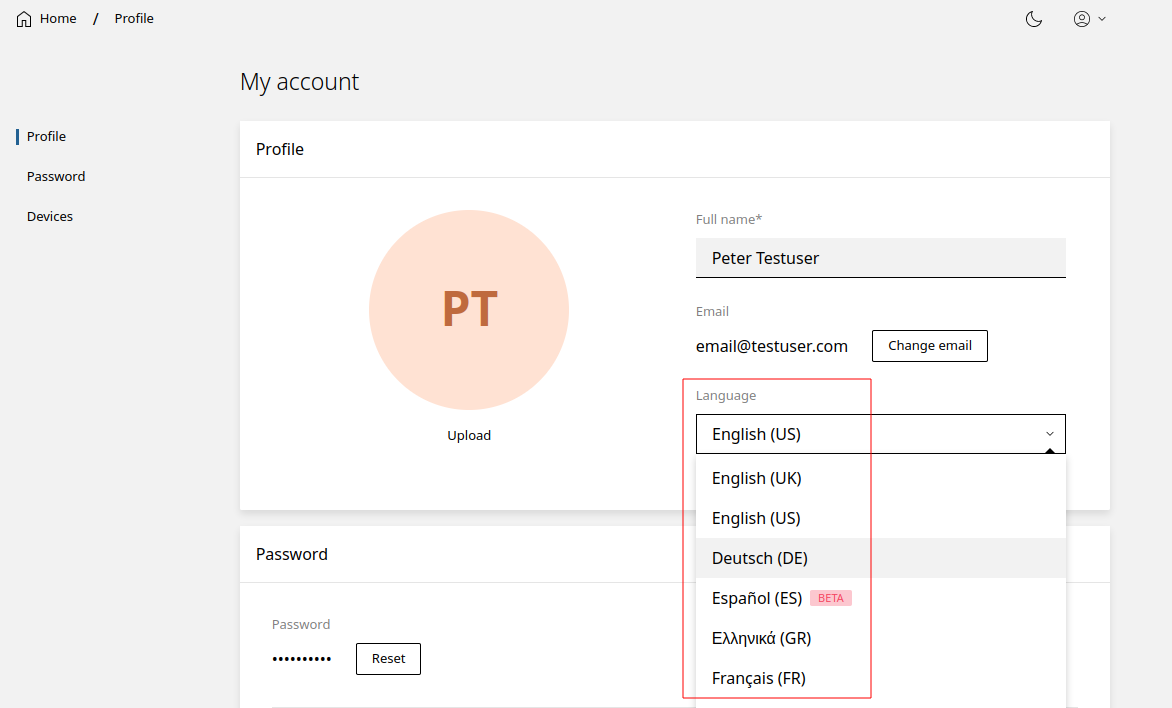
Task: Open the Devices sidebar section
Action: tap(50, 217)
